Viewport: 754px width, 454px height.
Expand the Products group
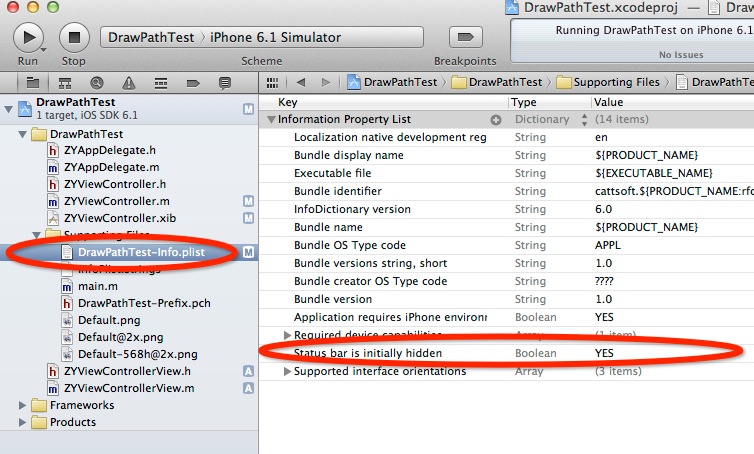pos(22,422)
